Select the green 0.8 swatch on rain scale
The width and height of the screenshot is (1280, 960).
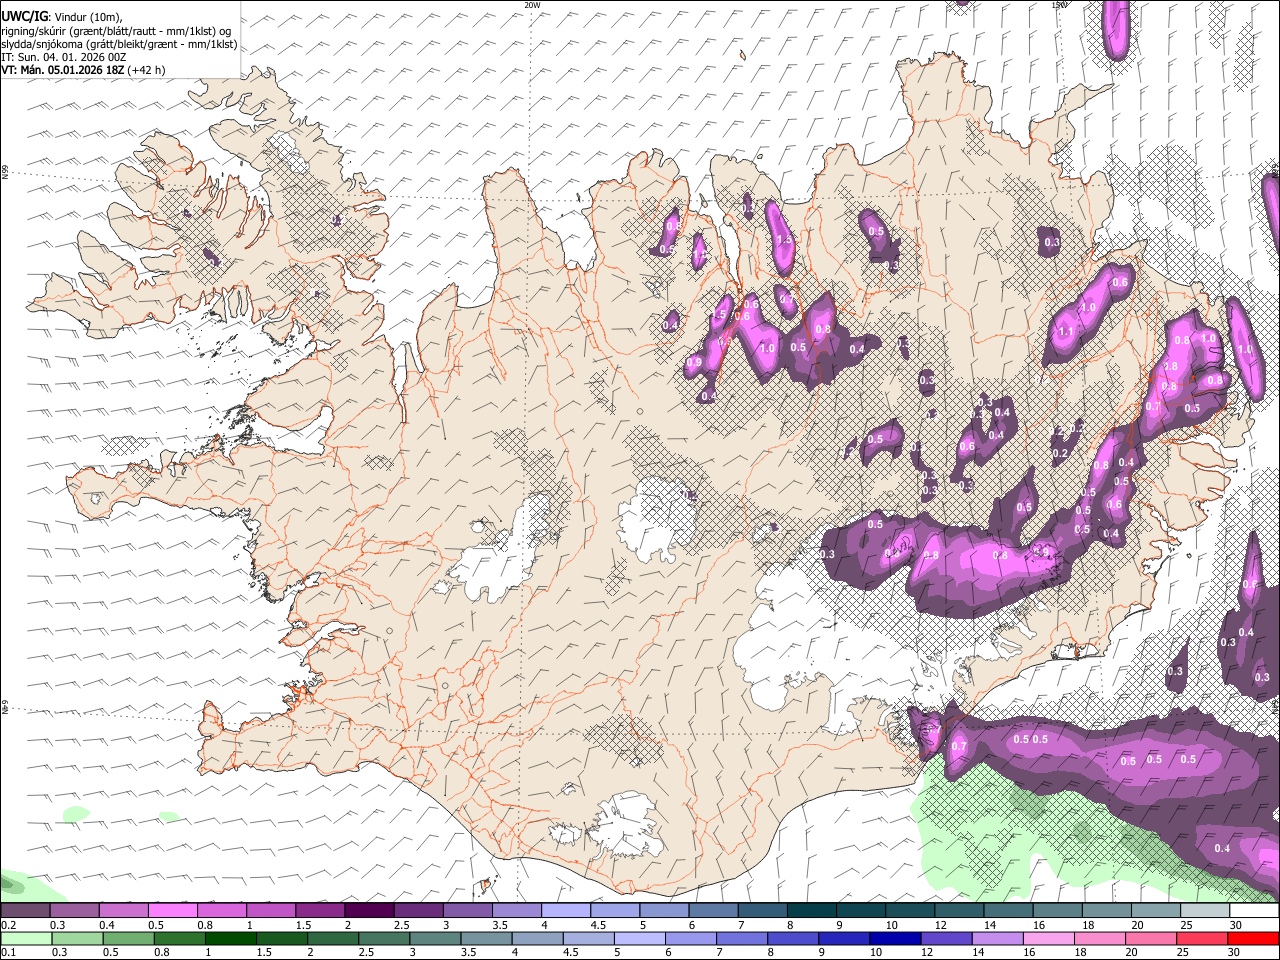[x=179, y=938]
